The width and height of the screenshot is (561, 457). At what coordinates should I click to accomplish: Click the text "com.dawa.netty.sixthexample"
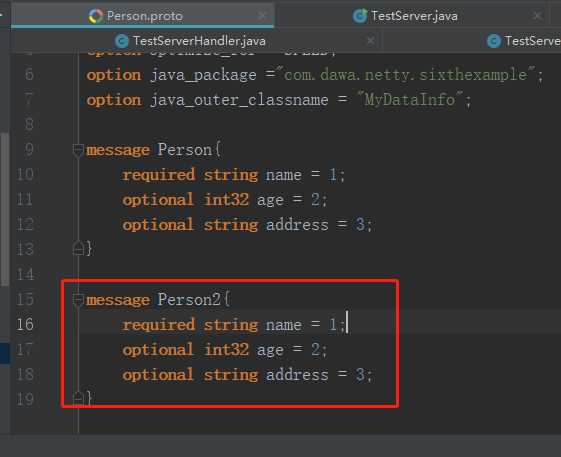coord(406,75)
